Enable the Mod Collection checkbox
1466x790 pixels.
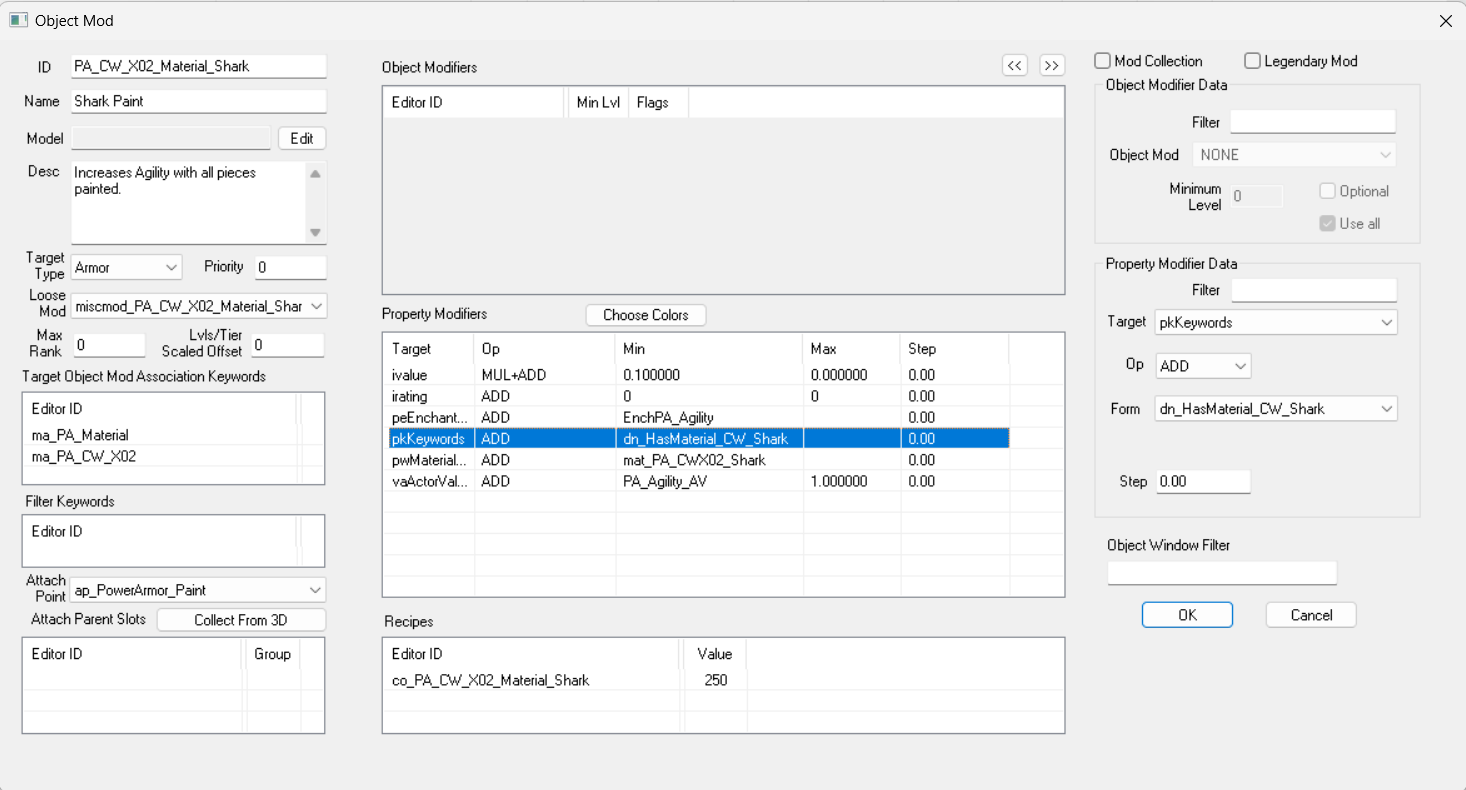tap(1103, 61)
